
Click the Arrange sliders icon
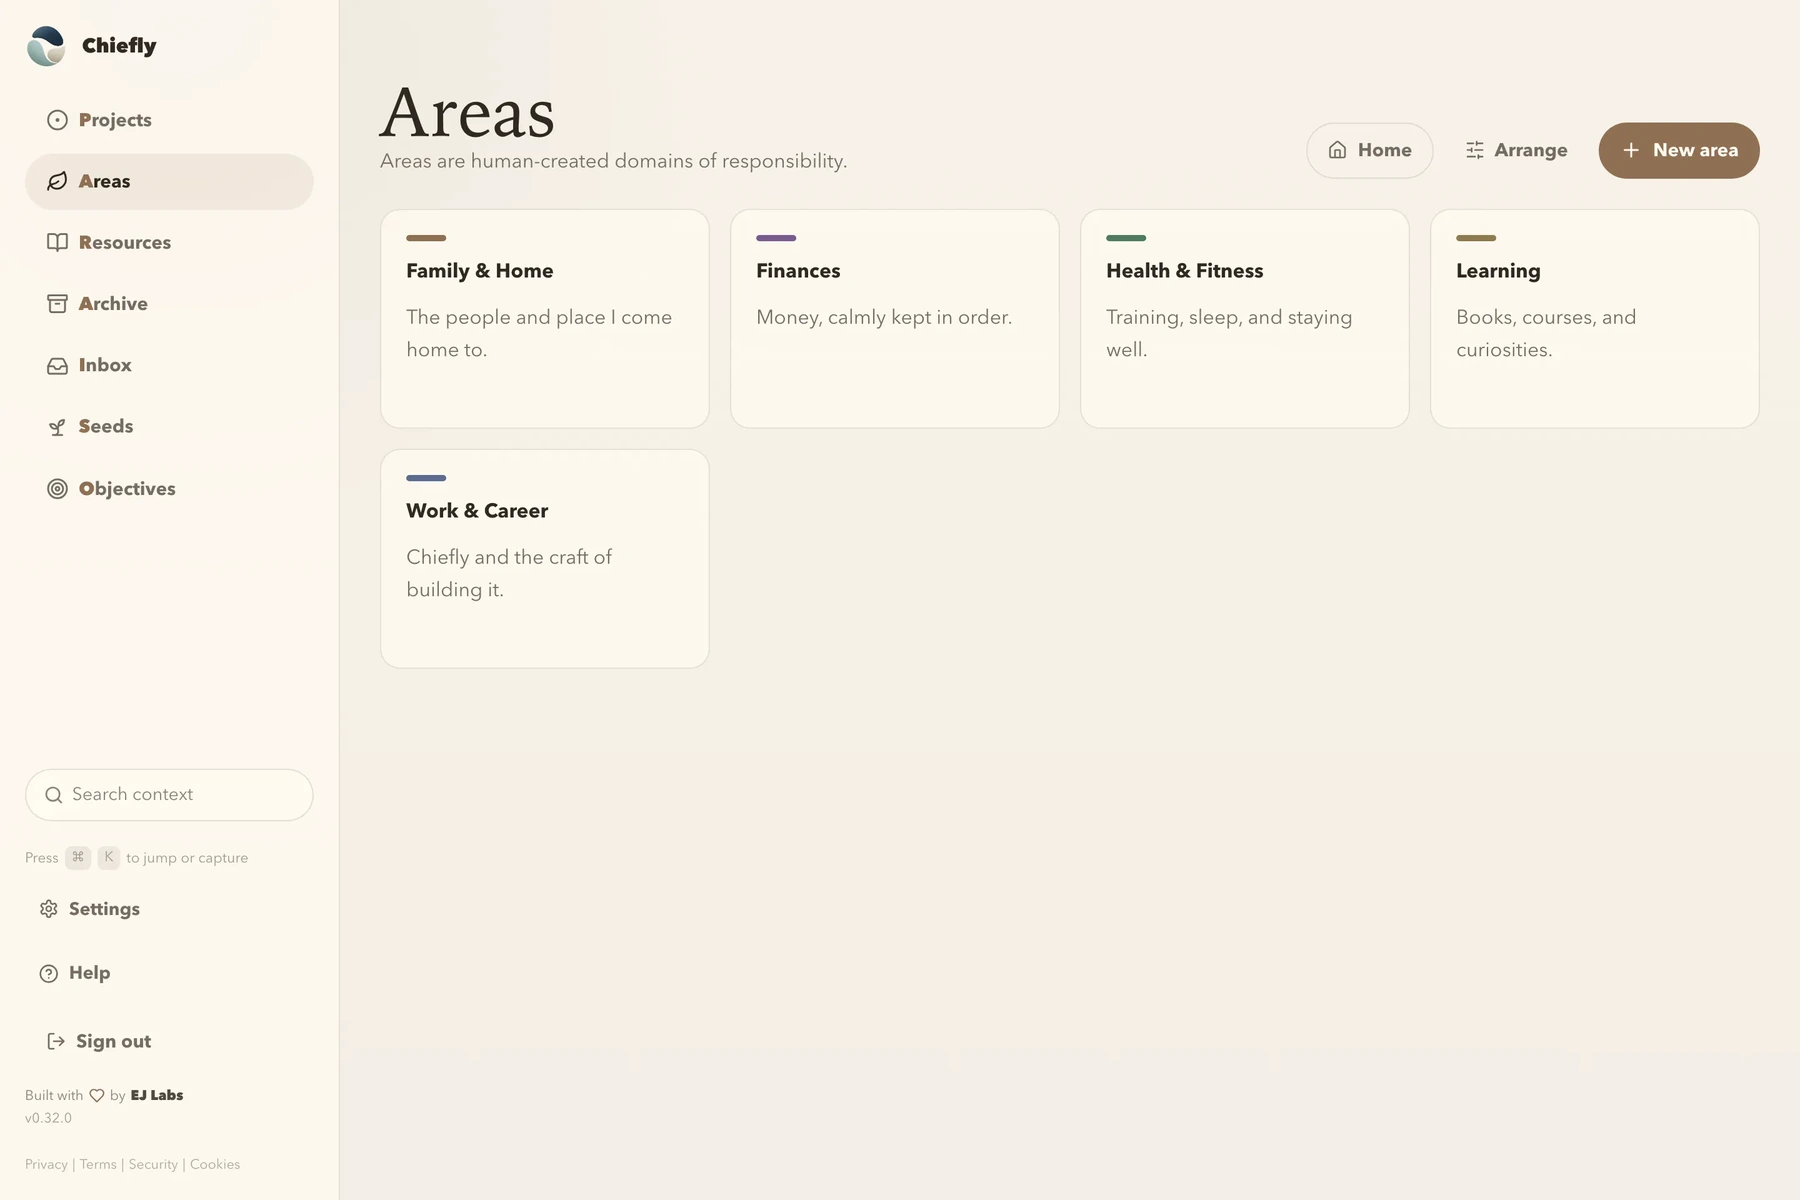(1475, 150)
